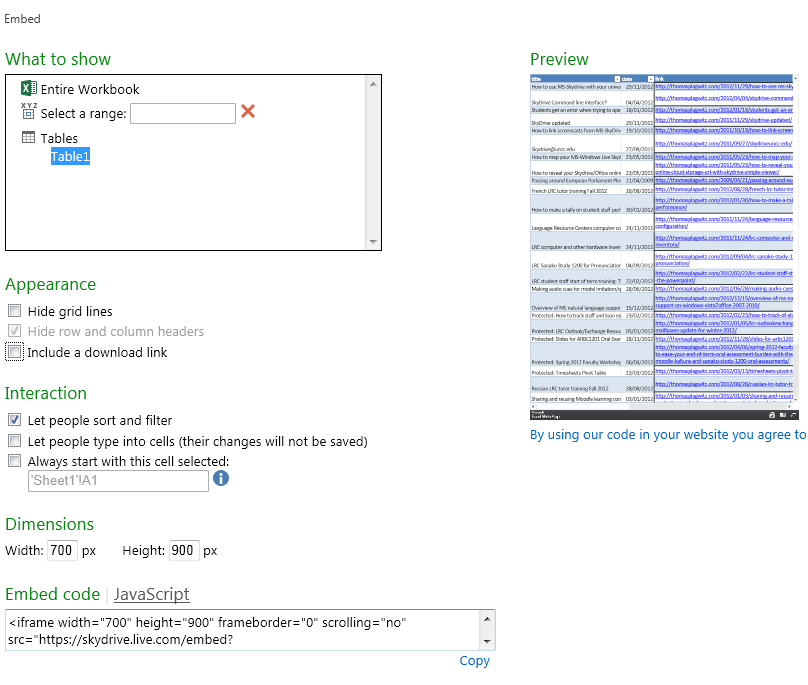Toggle Hide grid lines checkbox
808x685 pixels.
click(x=14, y=311)
